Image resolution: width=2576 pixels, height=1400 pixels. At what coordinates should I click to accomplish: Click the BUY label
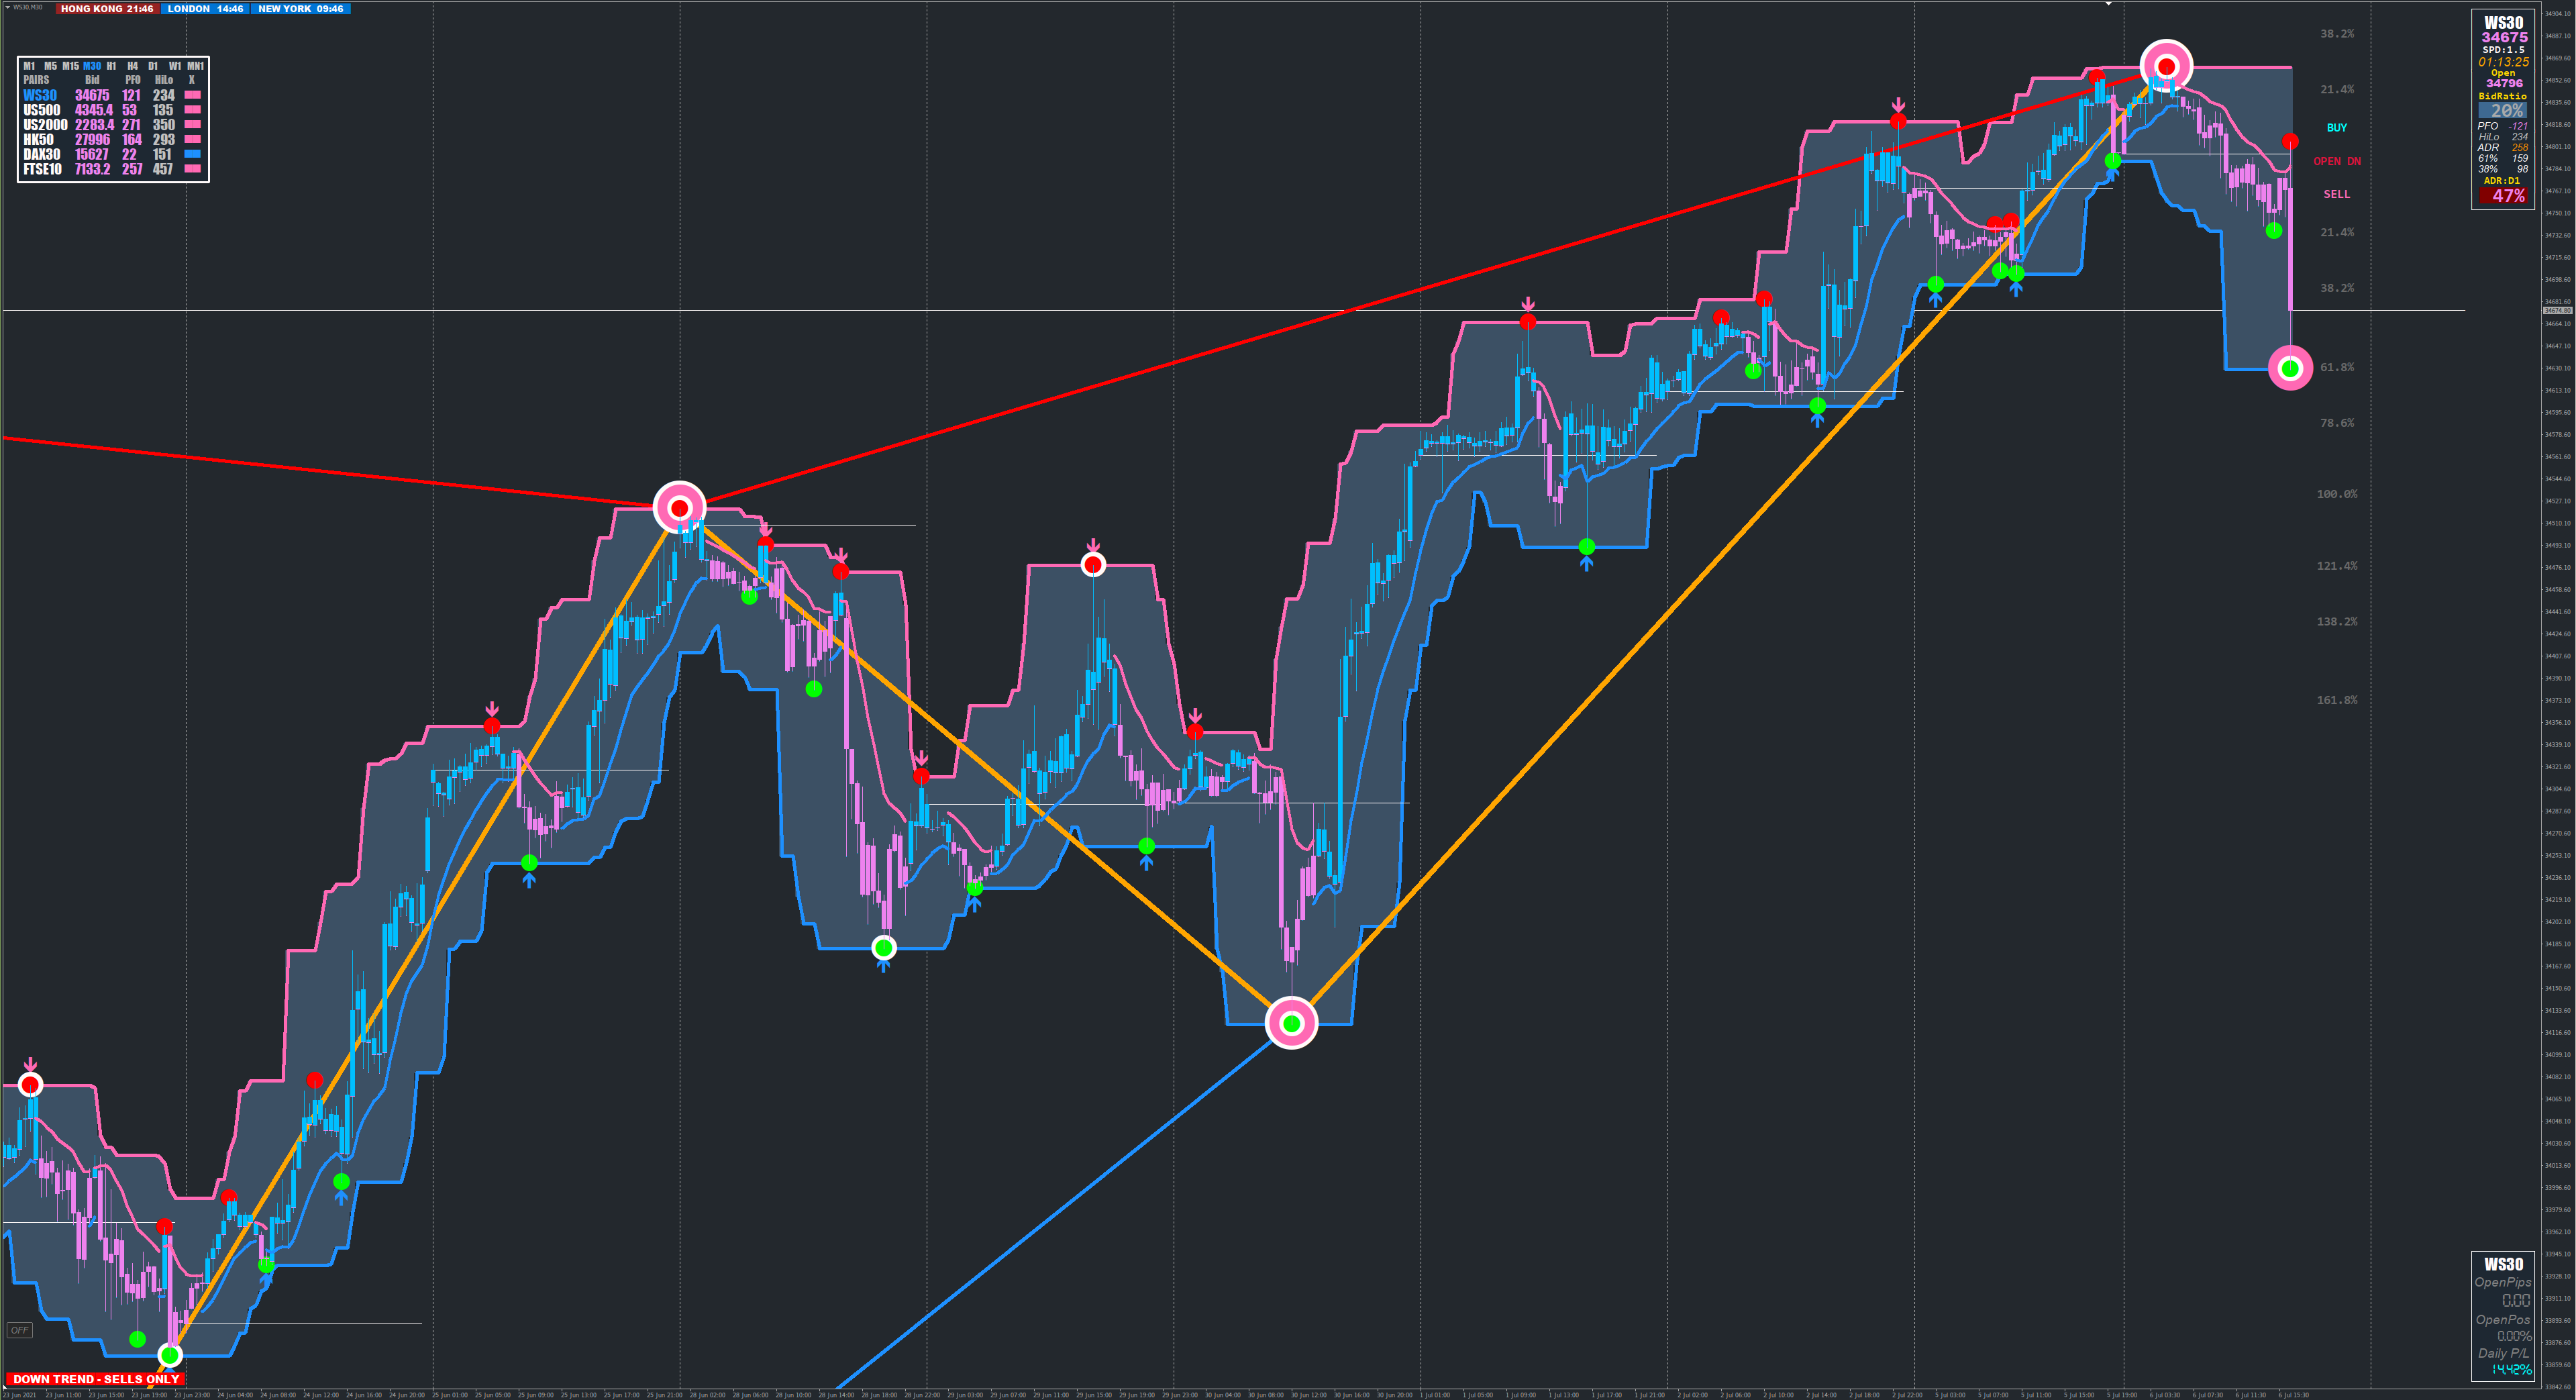[x=2336, y=128]
